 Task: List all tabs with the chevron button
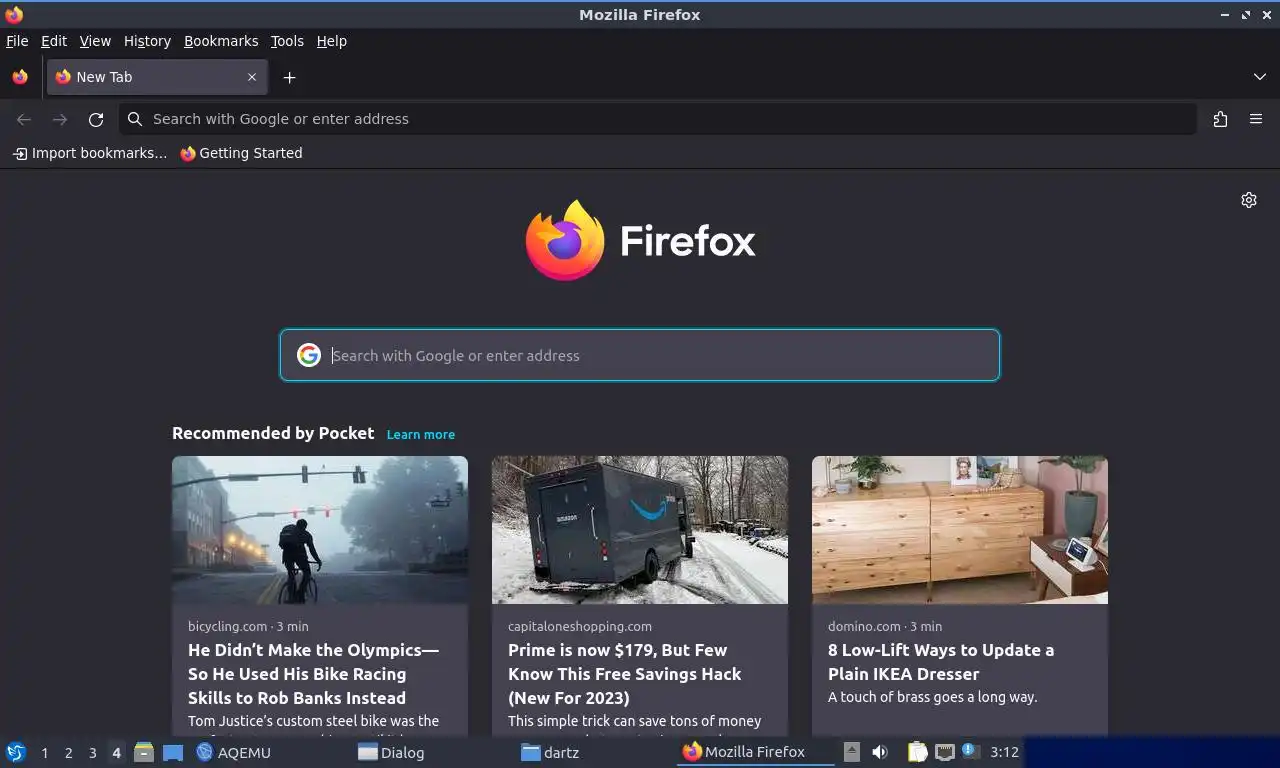[1260, 77]
